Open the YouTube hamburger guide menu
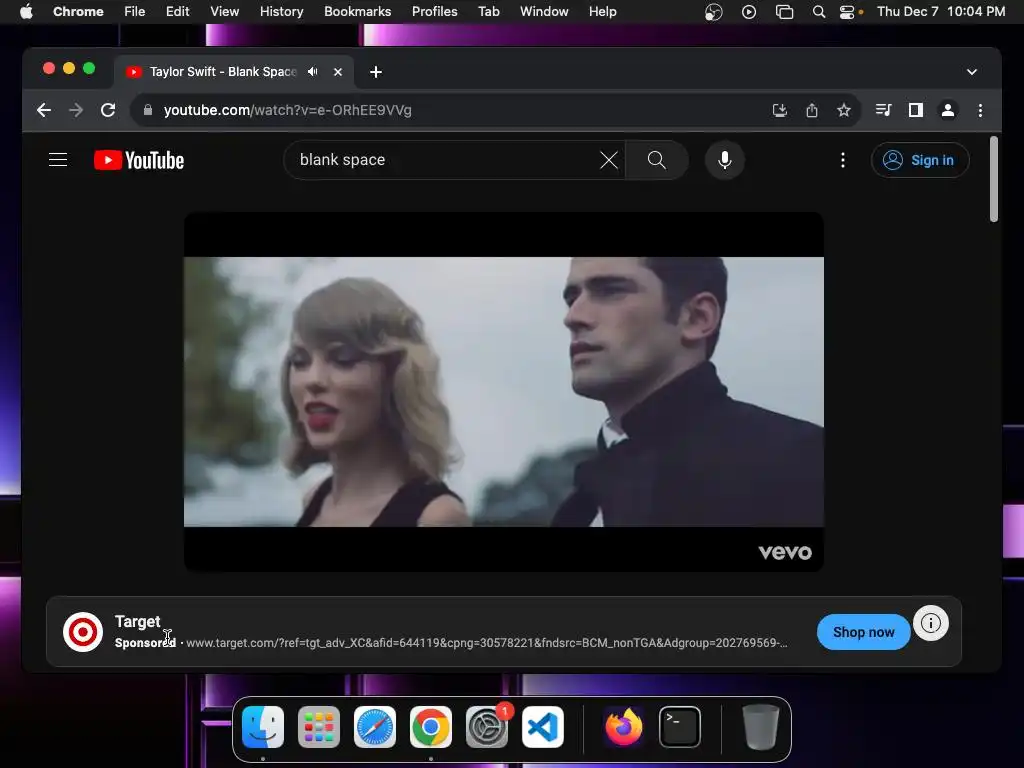This screenshot has width=1024, height=768. pyautogui.click(x=58, y=160)
